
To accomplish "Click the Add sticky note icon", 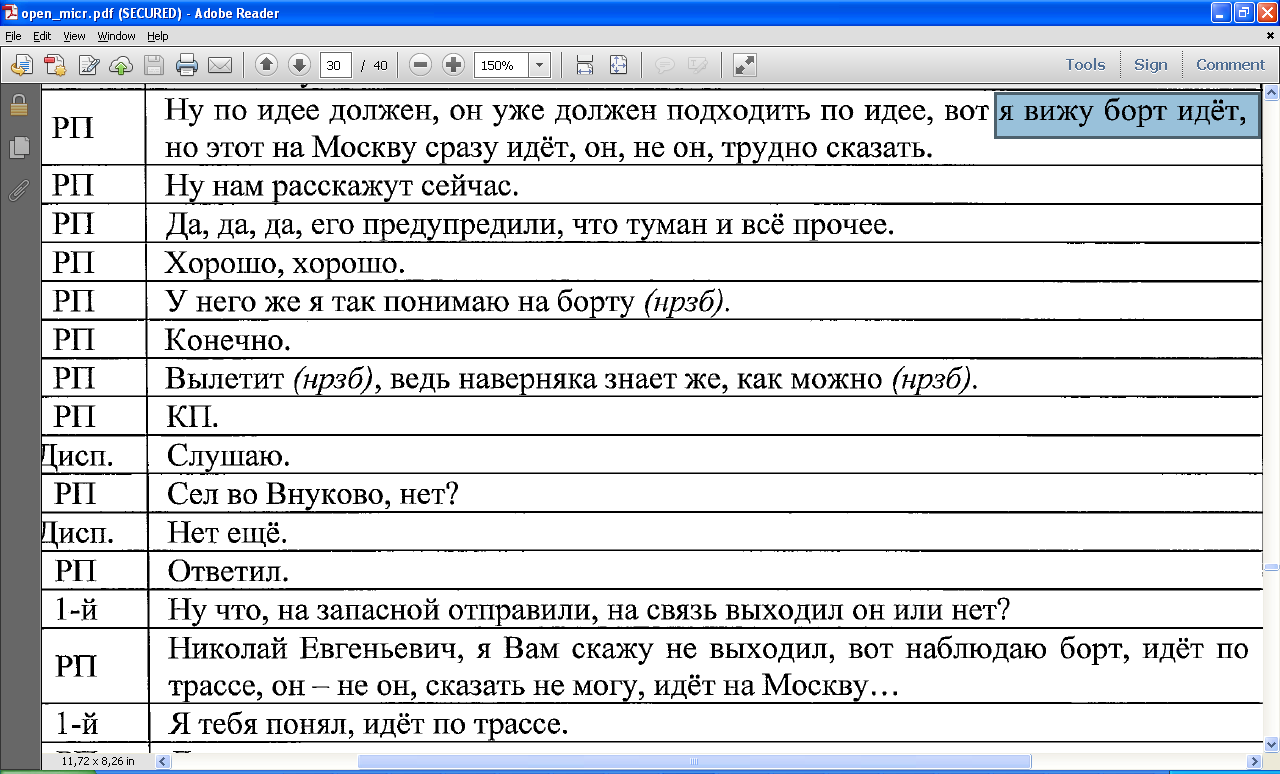I will [x=664, y=65].
